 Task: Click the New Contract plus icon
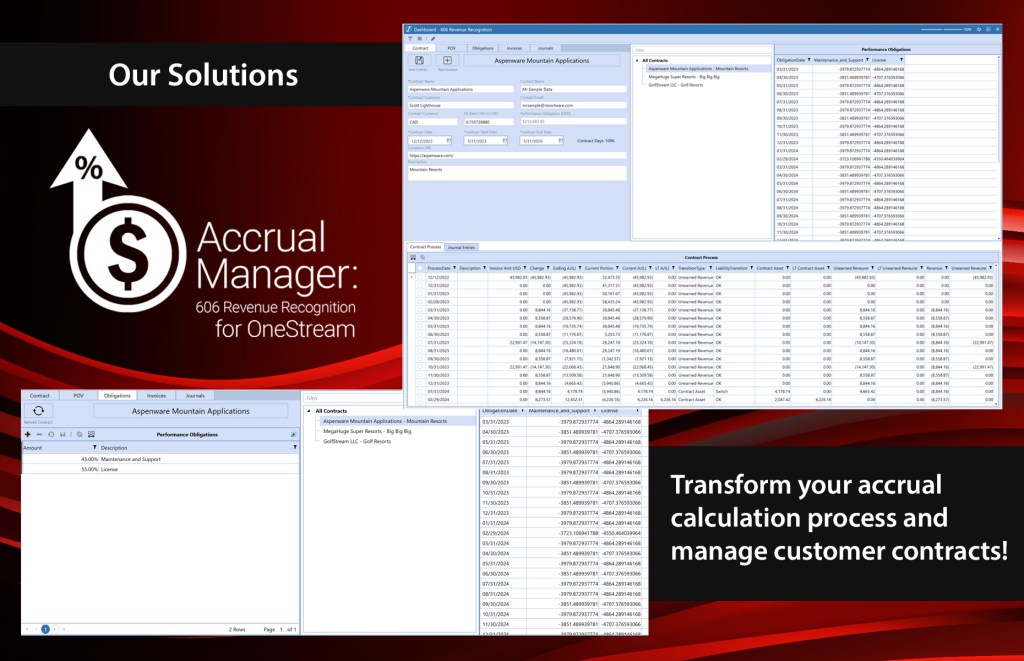point(447,61)
